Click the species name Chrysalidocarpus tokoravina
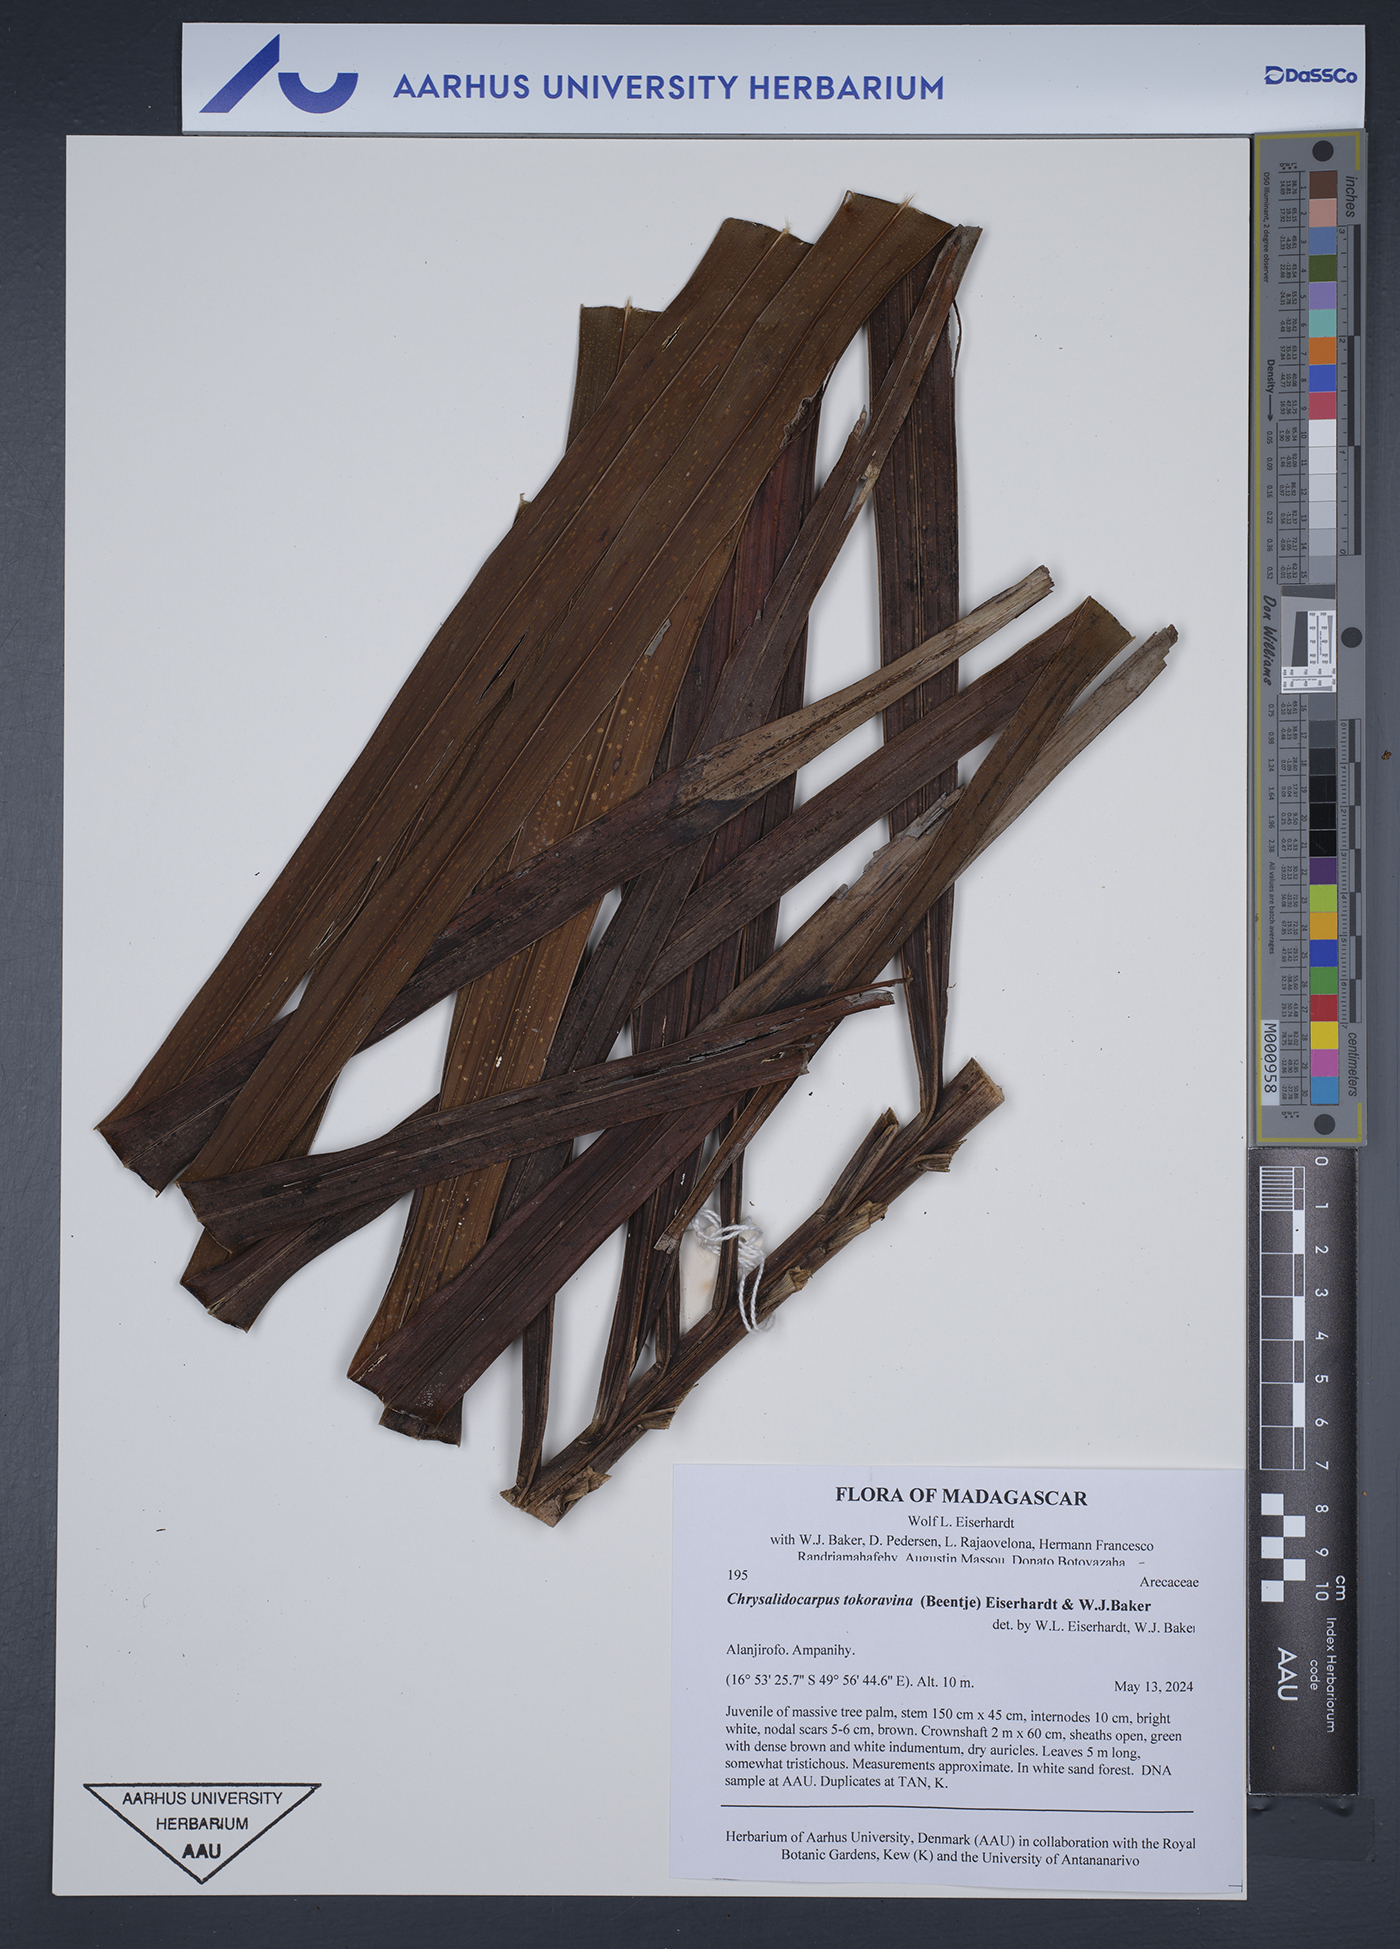 820,1600
